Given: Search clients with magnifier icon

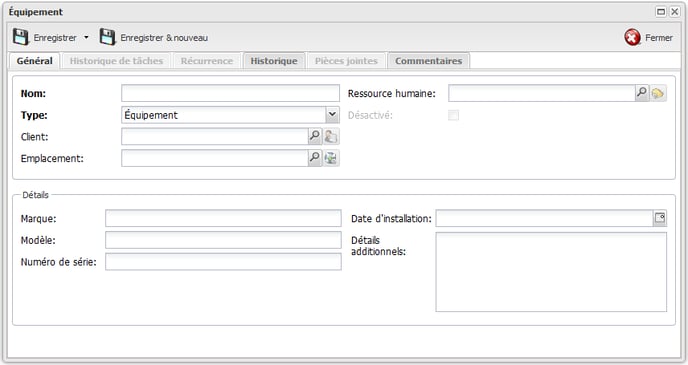Looking at the screenshot, I should [315, 136].
